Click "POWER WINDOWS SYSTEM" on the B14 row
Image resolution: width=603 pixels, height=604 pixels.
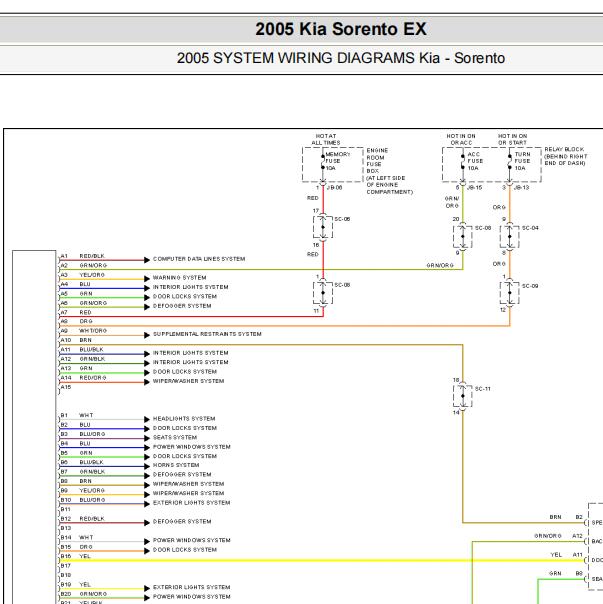pos(191,540)
